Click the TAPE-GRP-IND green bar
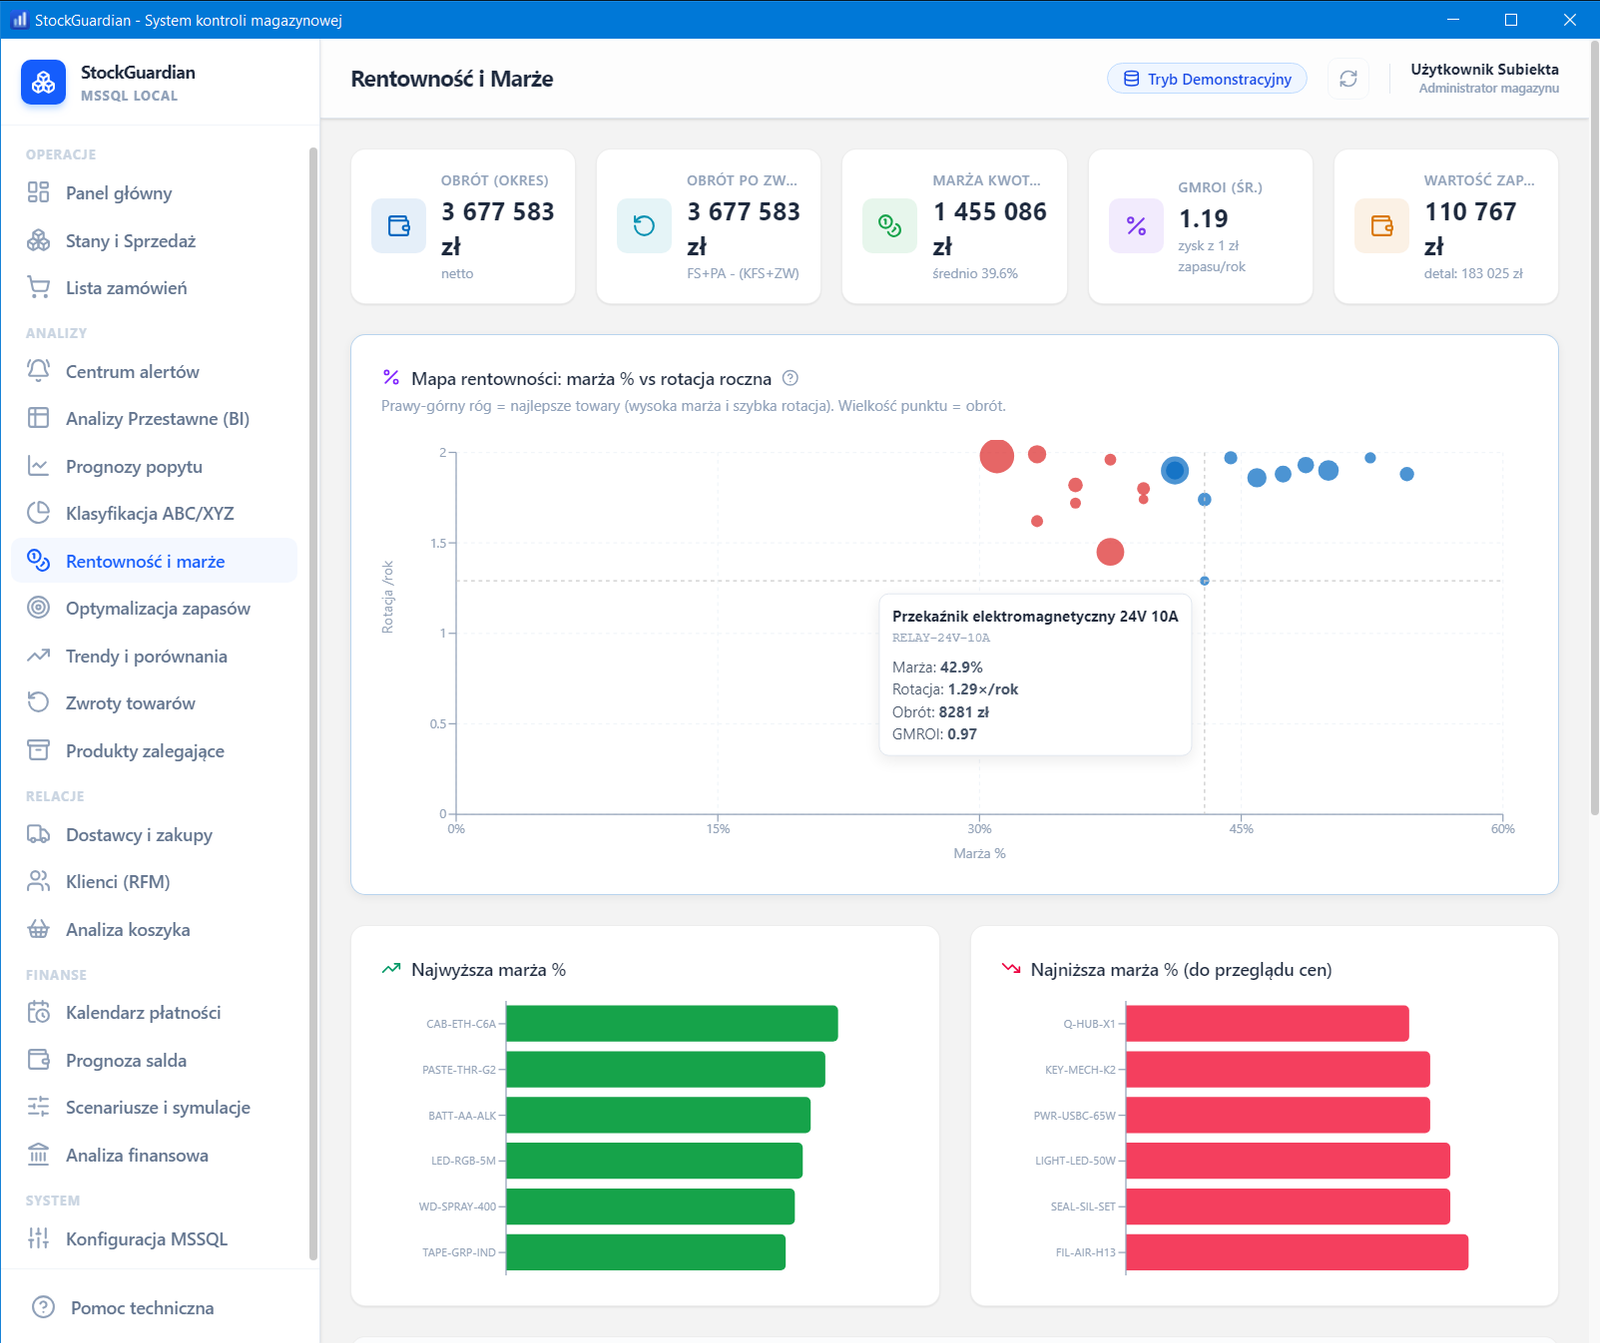The width and height of the screenshot is (1600, 1343). pyautogui.click(x=646, y=1252)
